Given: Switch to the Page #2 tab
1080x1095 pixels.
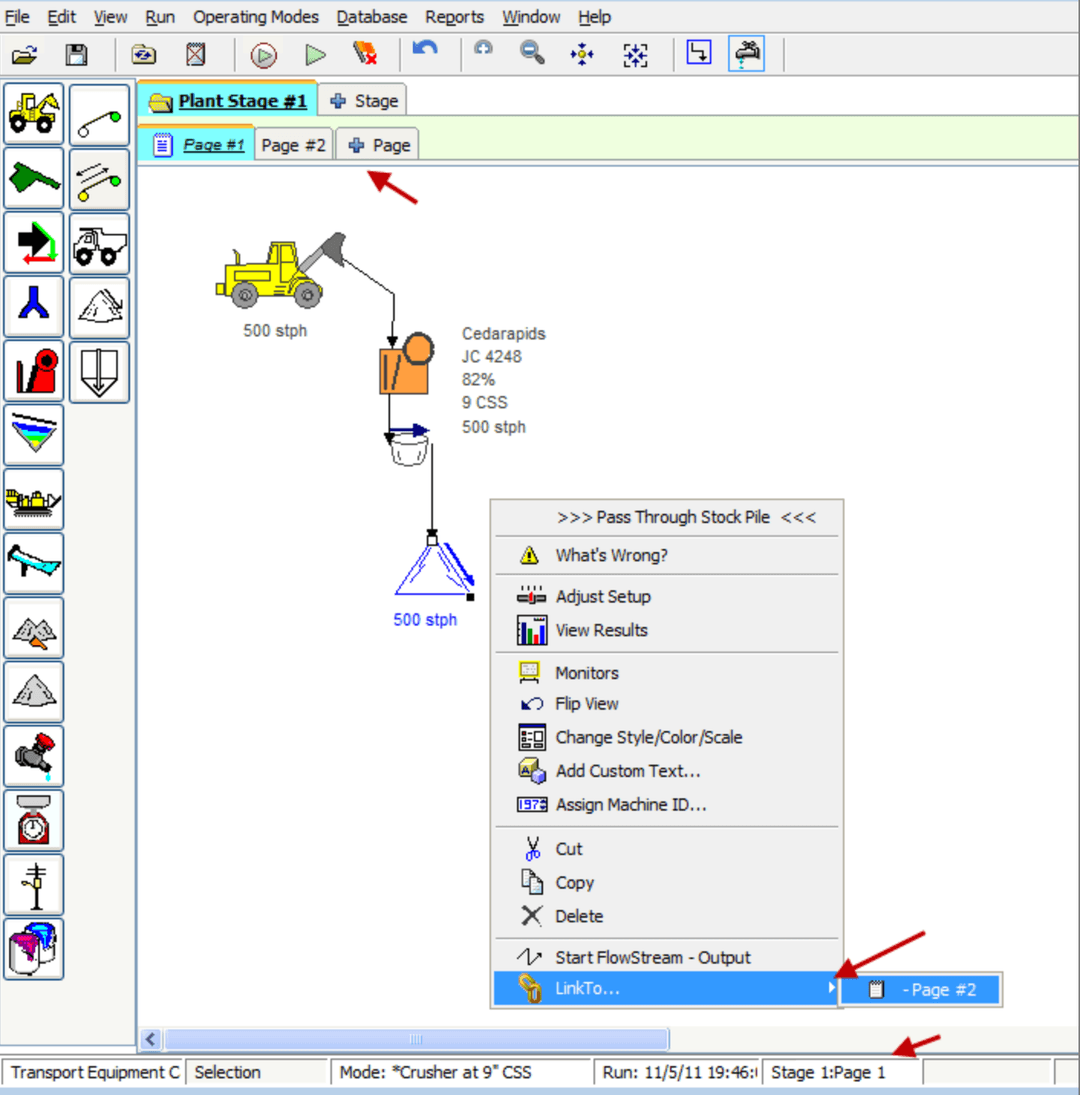Looking at the screenshot, I should point(293,145).
